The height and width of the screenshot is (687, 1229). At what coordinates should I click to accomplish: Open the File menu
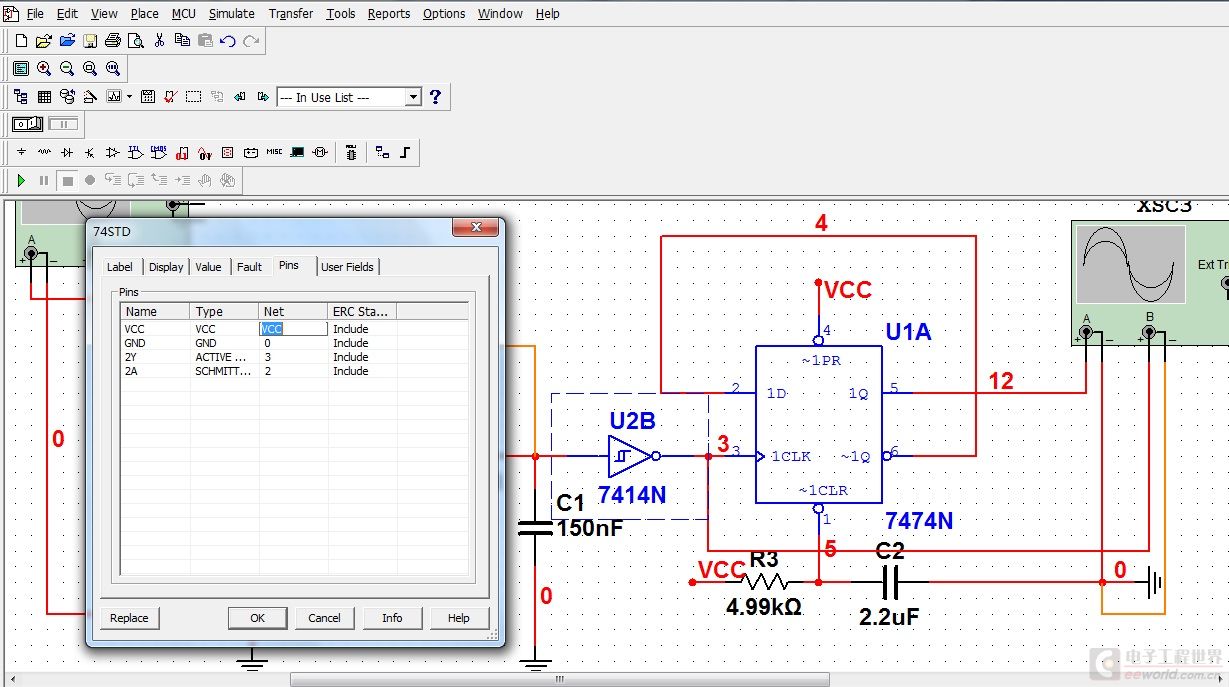coord(35,14)
